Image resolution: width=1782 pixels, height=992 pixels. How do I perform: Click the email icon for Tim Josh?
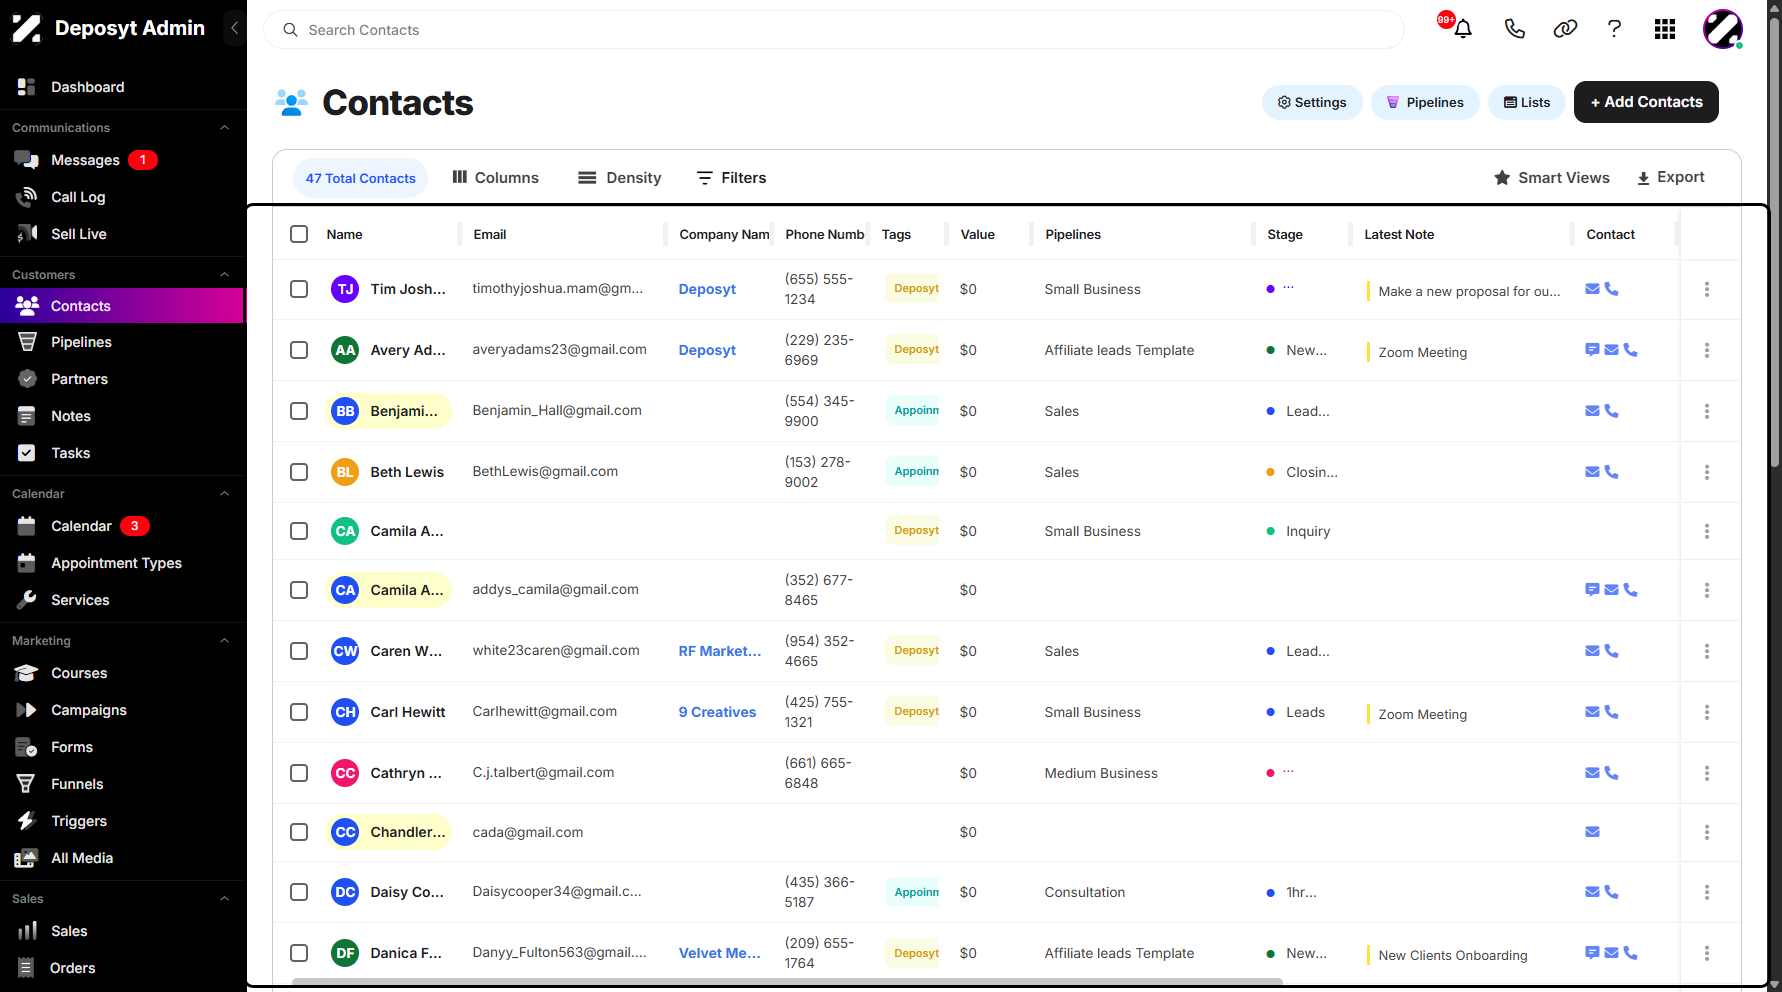point(1593,289)
